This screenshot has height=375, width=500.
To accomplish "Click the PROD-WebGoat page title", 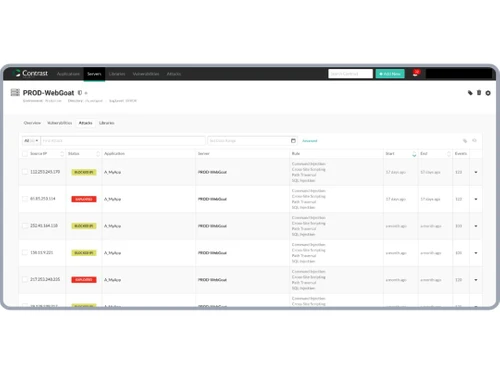I will [48, 93].
